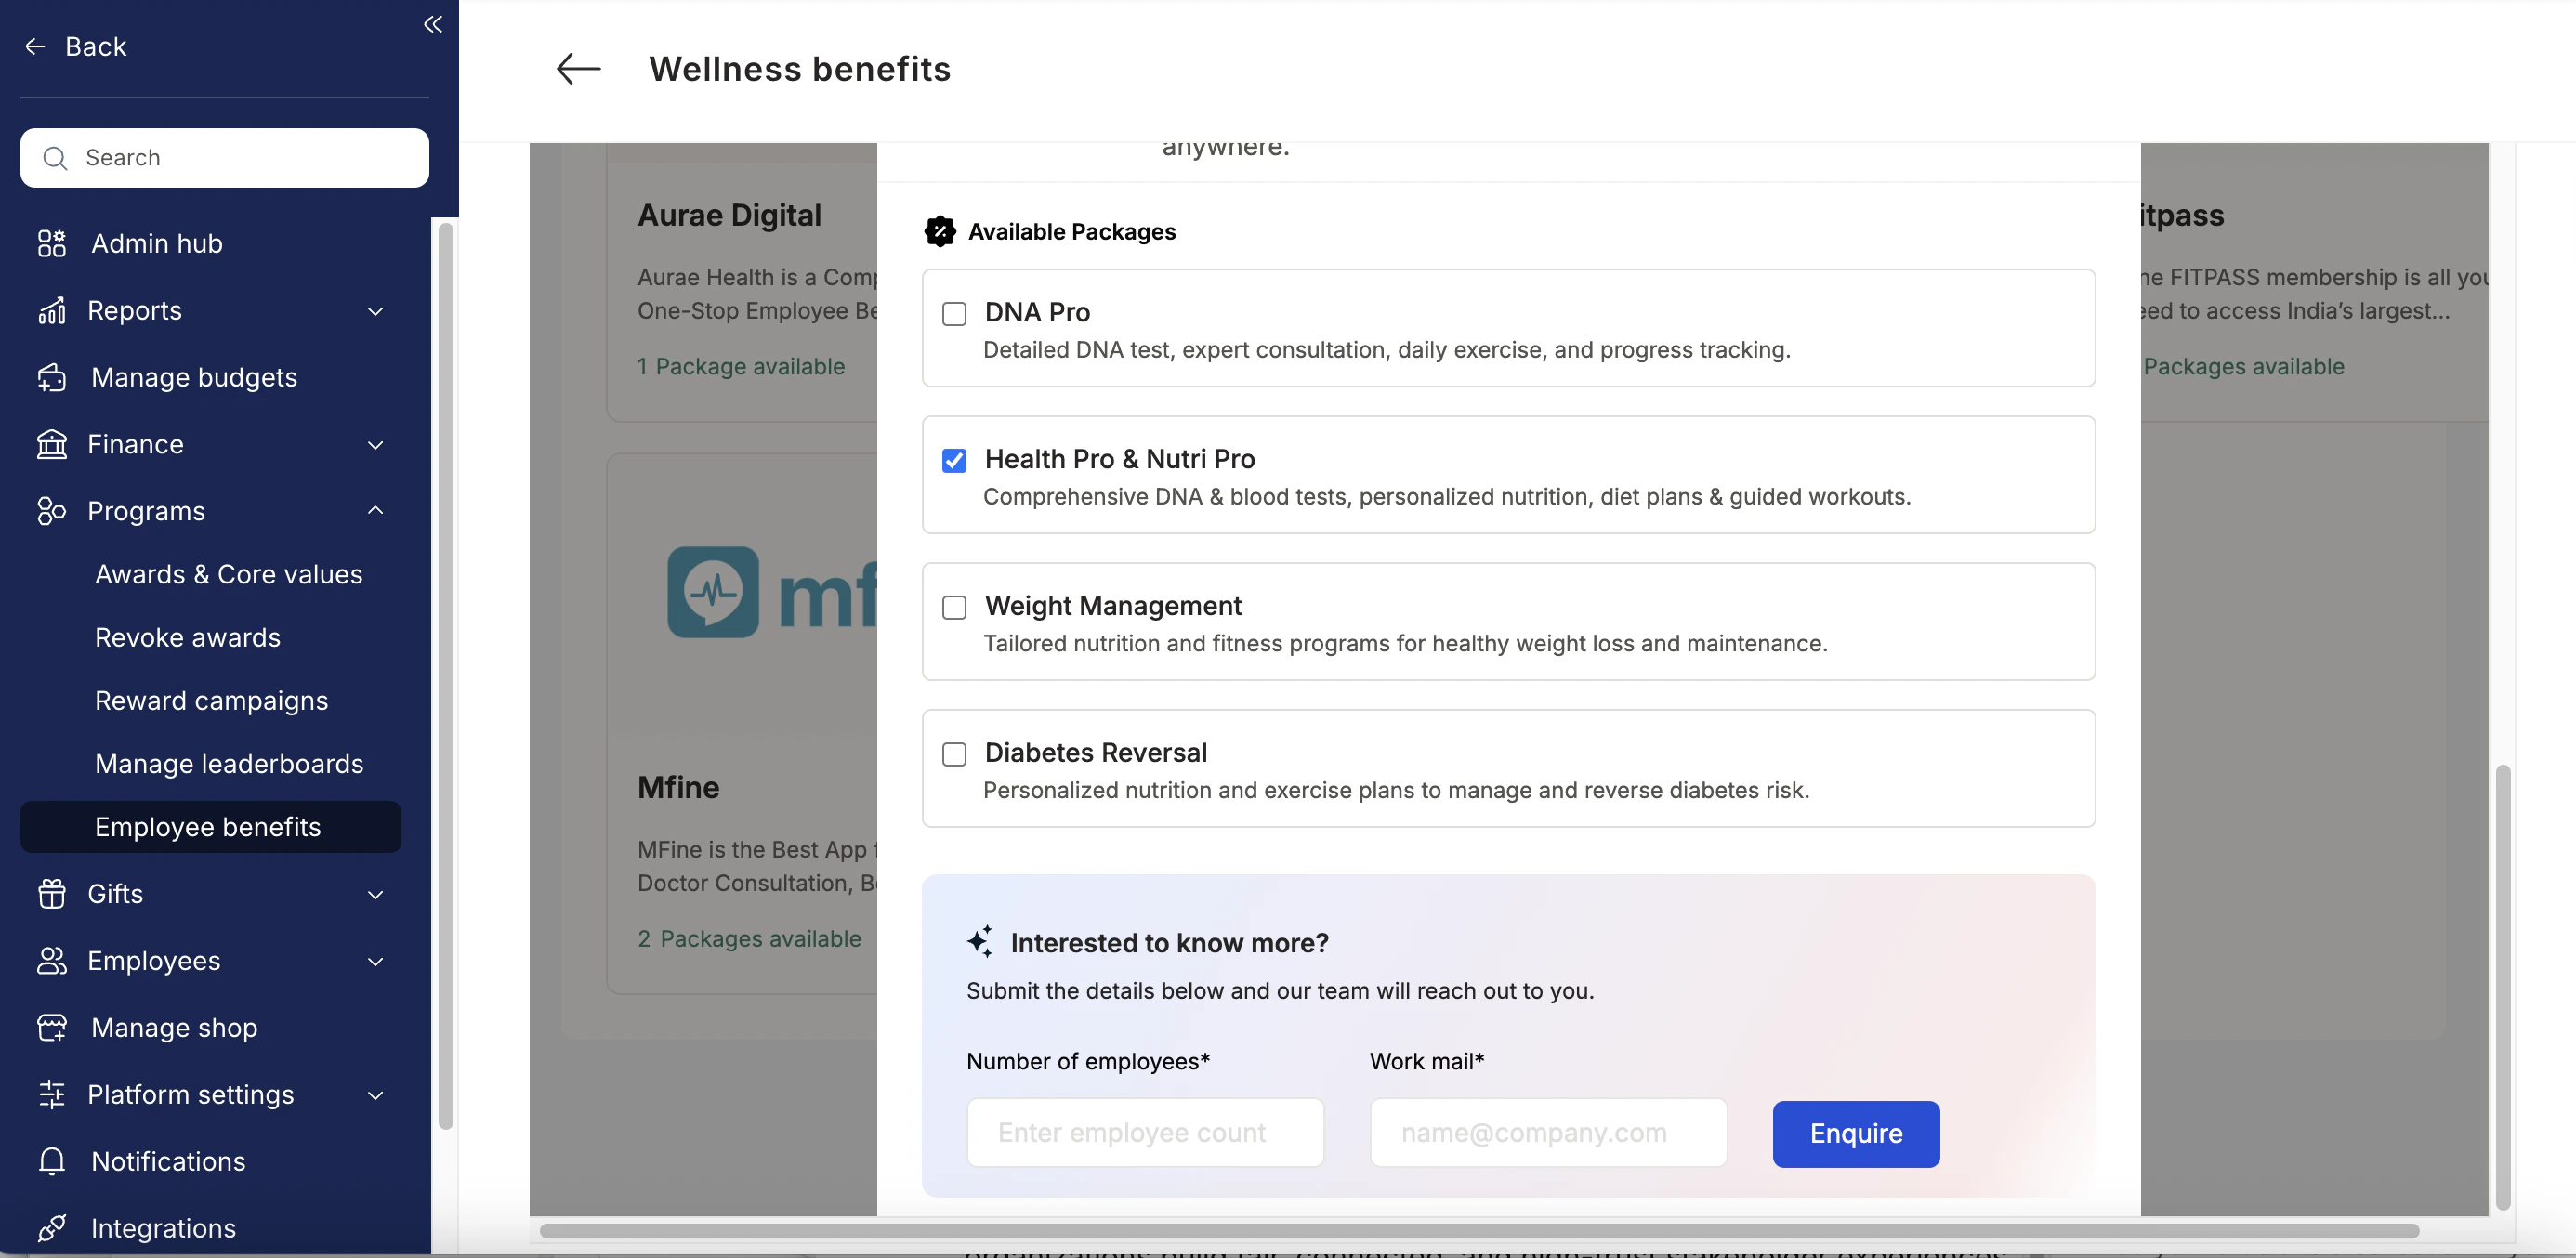Expand the Employees menu chevron
This screenshot has height=1258, width=2576.
coord(376,962)
